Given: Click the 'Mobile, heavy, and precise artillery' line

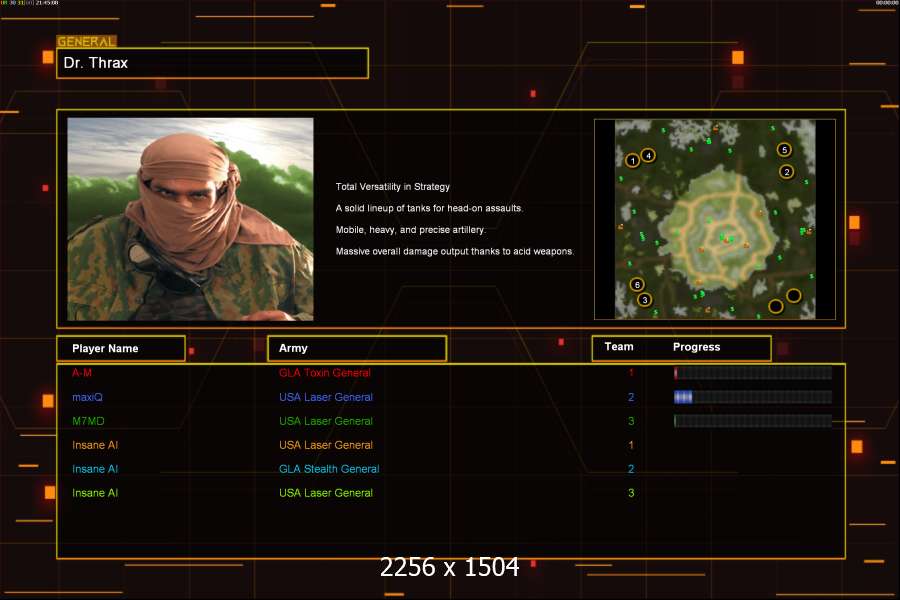Looking at the screenshot, I should (410, 230).
